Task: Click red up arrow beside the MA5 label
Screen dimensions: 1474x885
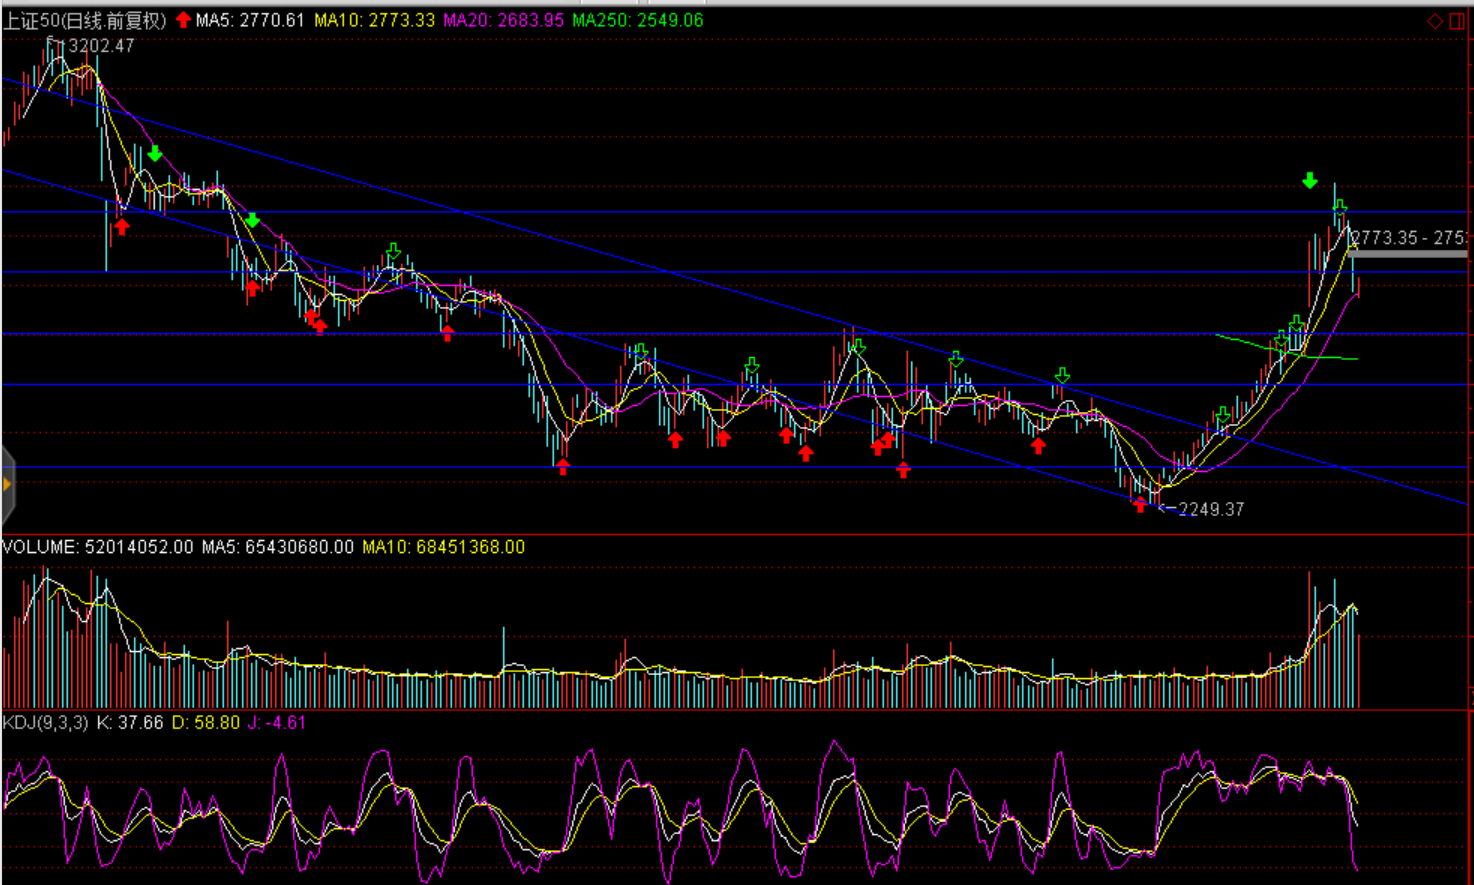Action: click(x=183, y=20)
